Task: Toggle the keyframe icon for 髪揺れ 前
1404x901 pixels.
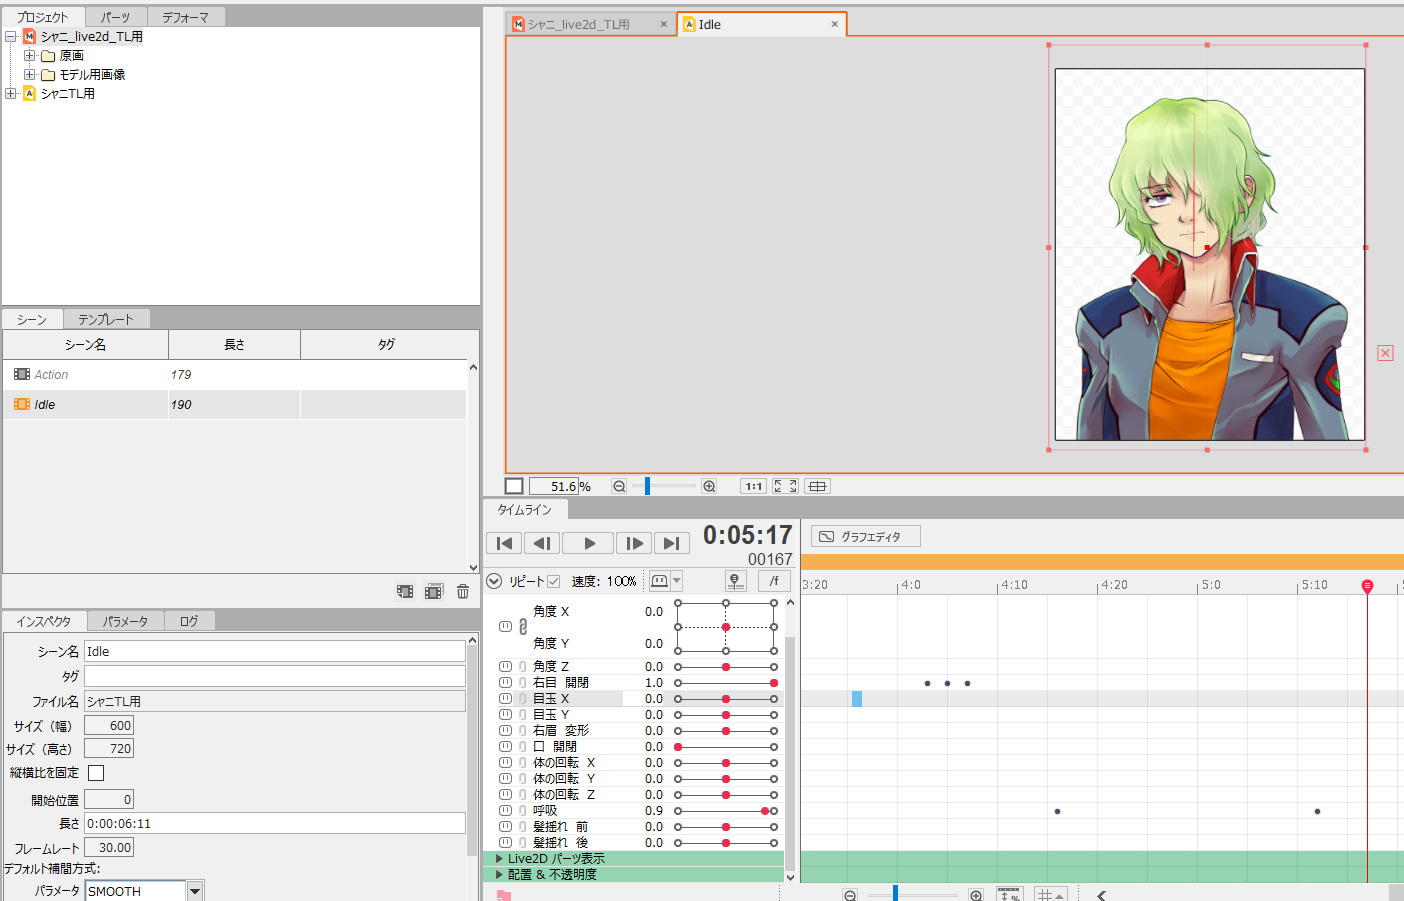Action: (505, 826)
